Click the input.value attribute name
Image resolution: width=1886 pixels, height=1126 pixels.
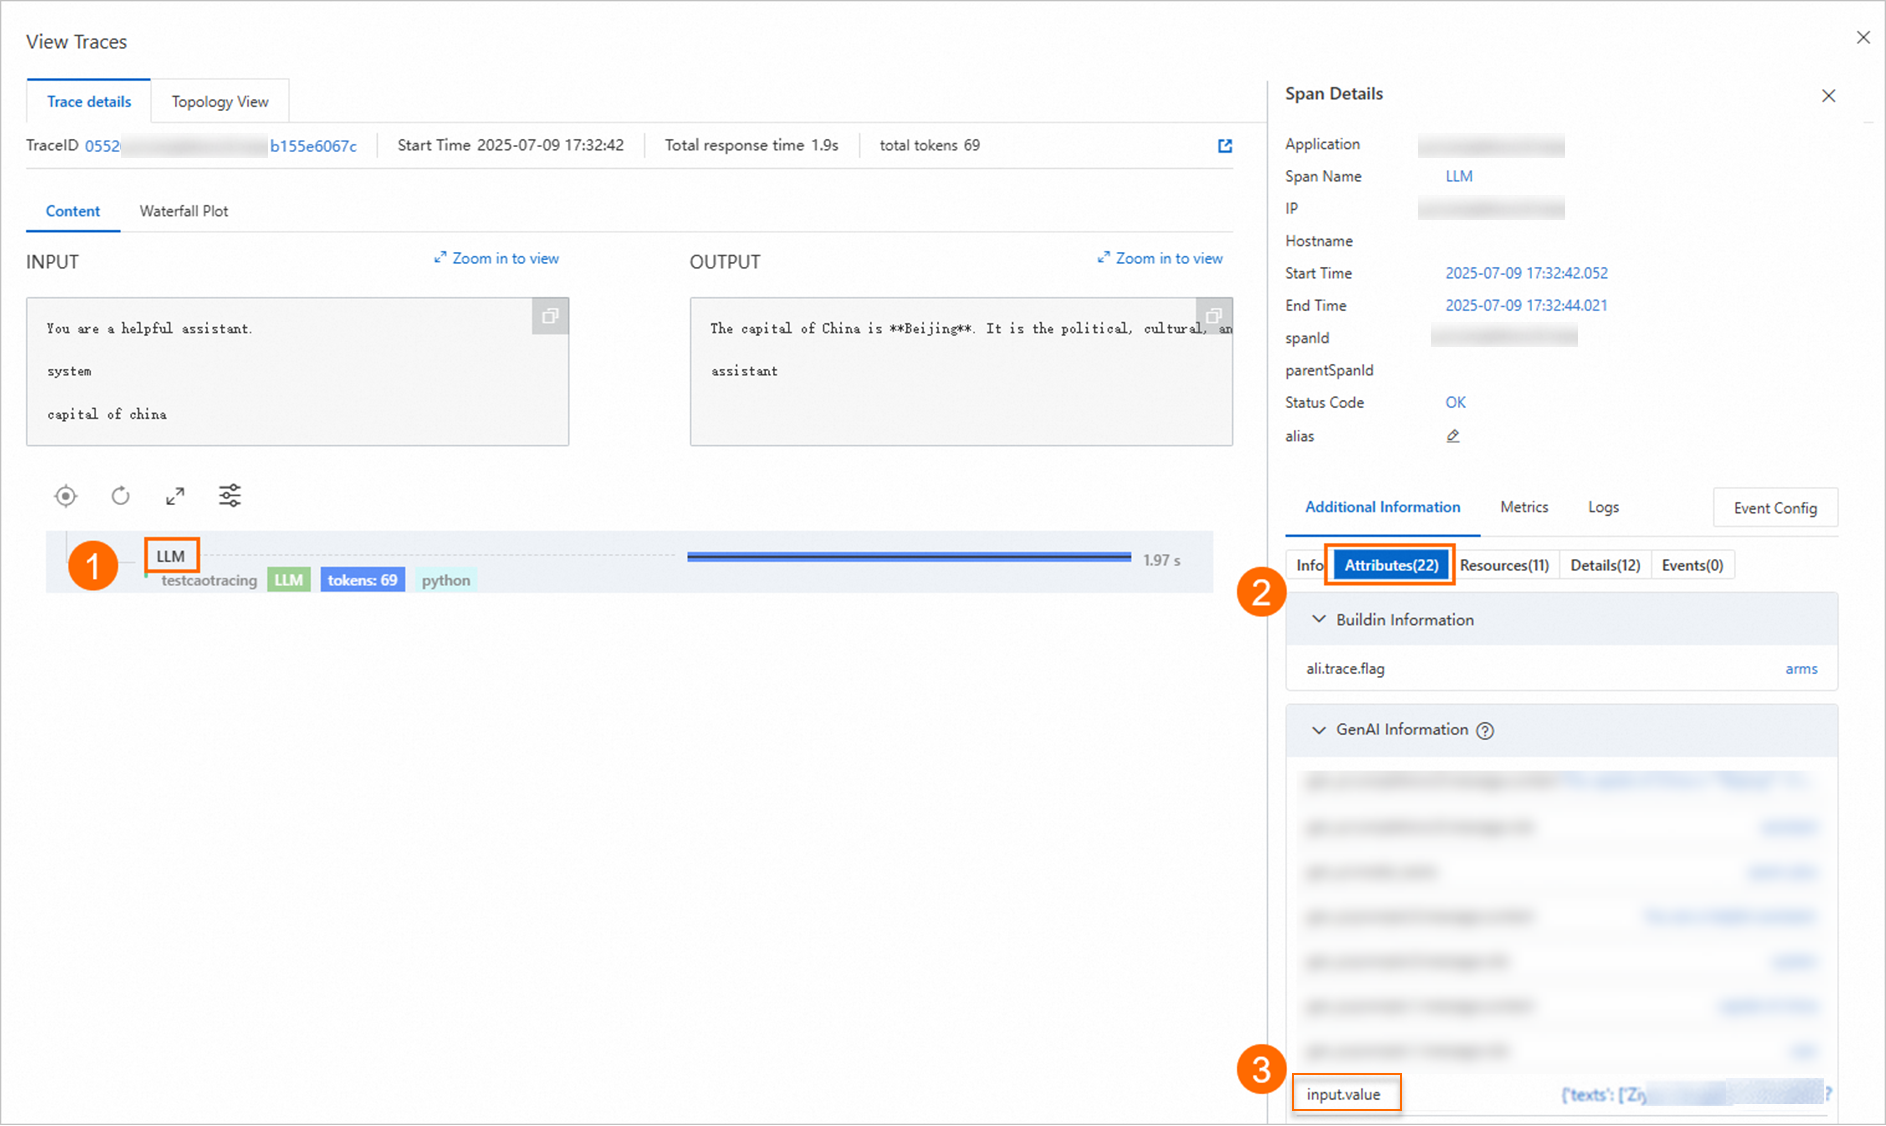tap(1343, 1094)
